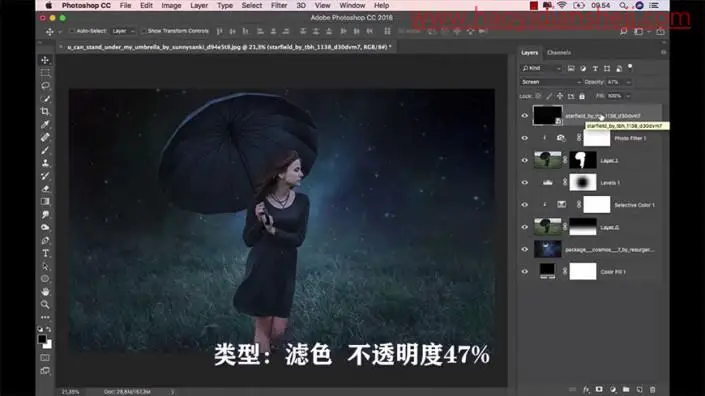Create a new group folder icon
Viewport: 705px width, 396px height.
626,389
